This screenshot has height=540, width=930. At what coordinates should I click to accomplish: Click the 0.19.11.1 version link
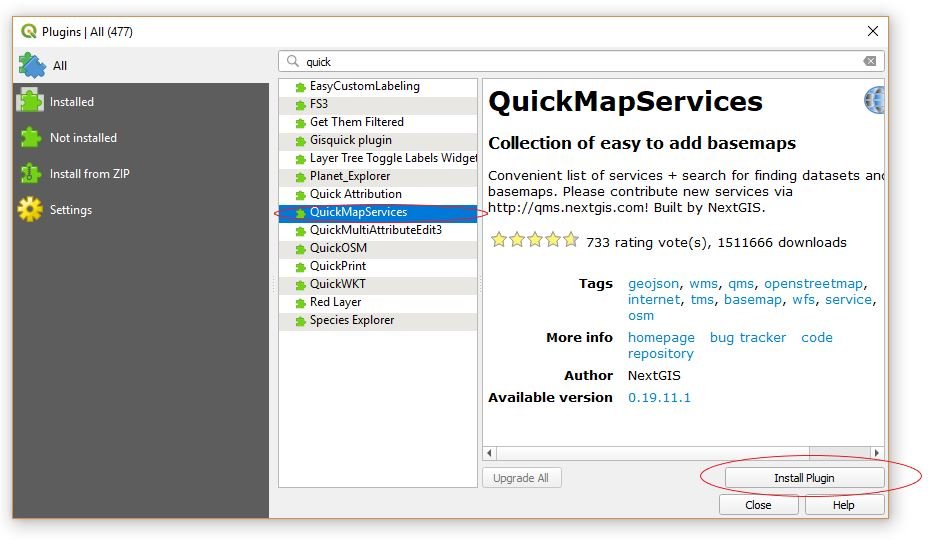point(659,398)
